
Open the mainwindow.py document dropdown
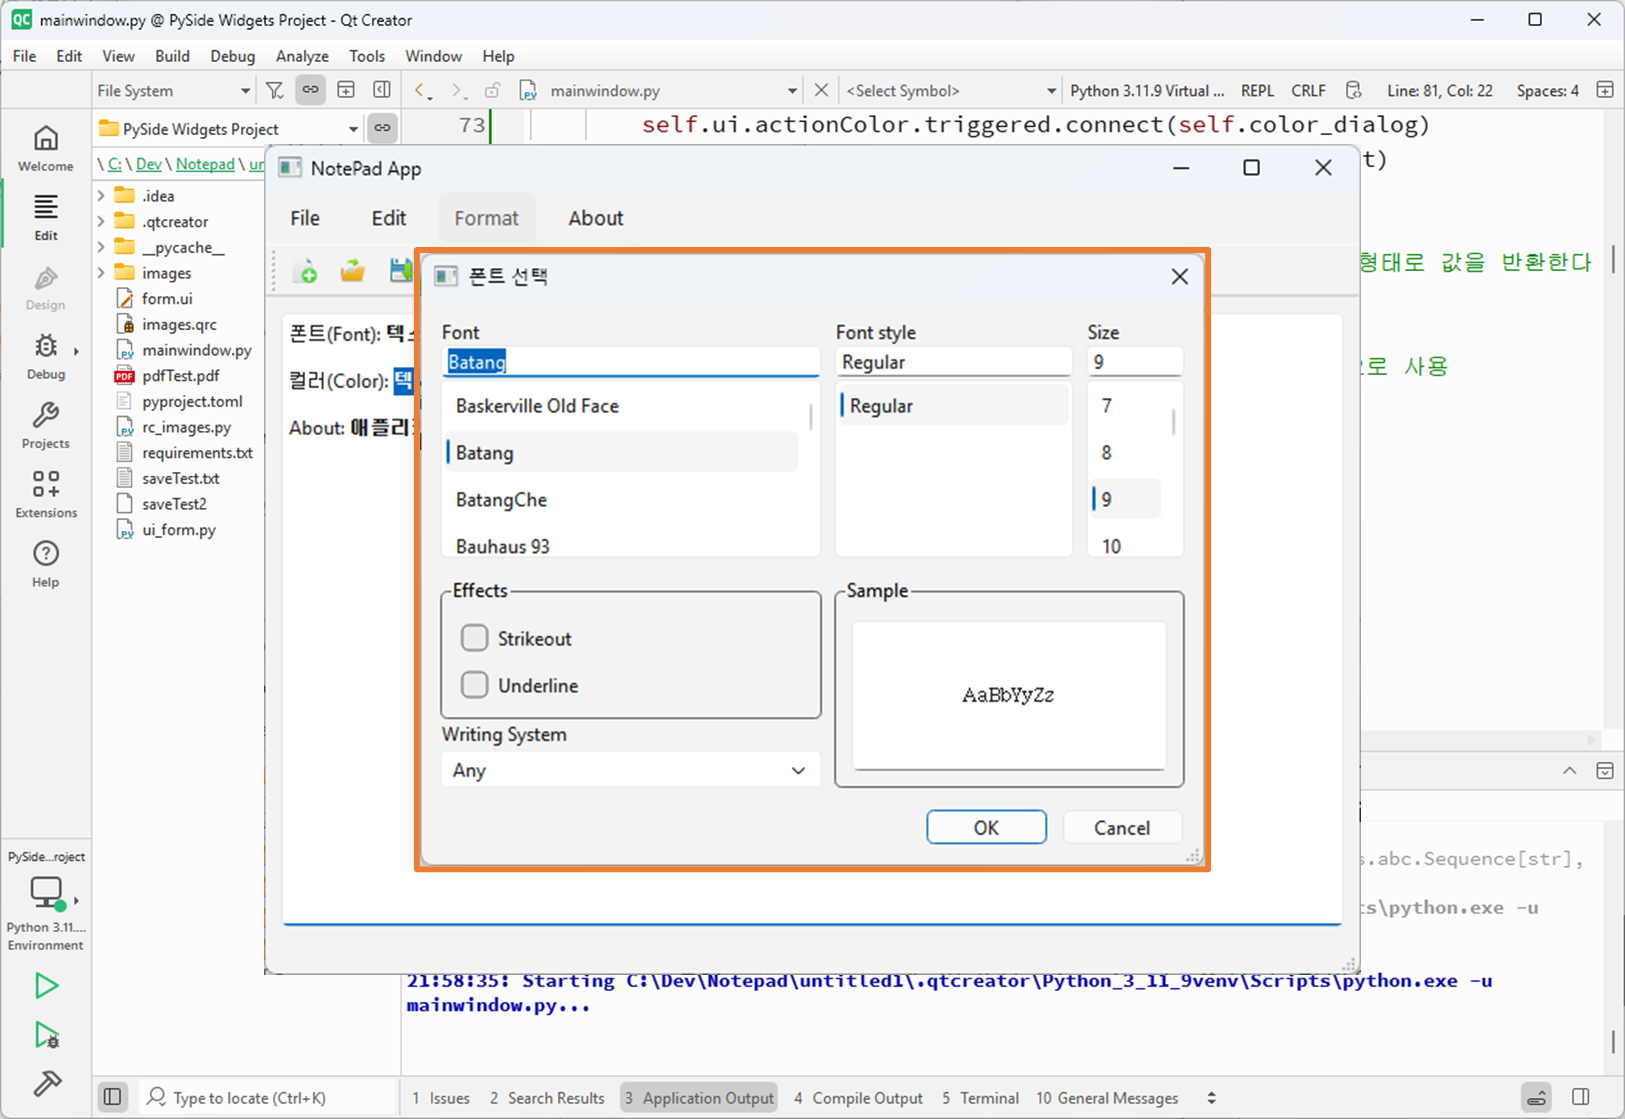click(660, 90)
